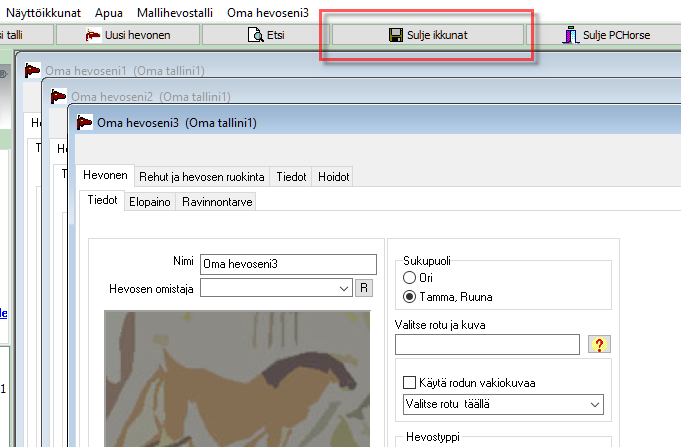Open the Näyttöikkunat menu

tap(43, 12)
